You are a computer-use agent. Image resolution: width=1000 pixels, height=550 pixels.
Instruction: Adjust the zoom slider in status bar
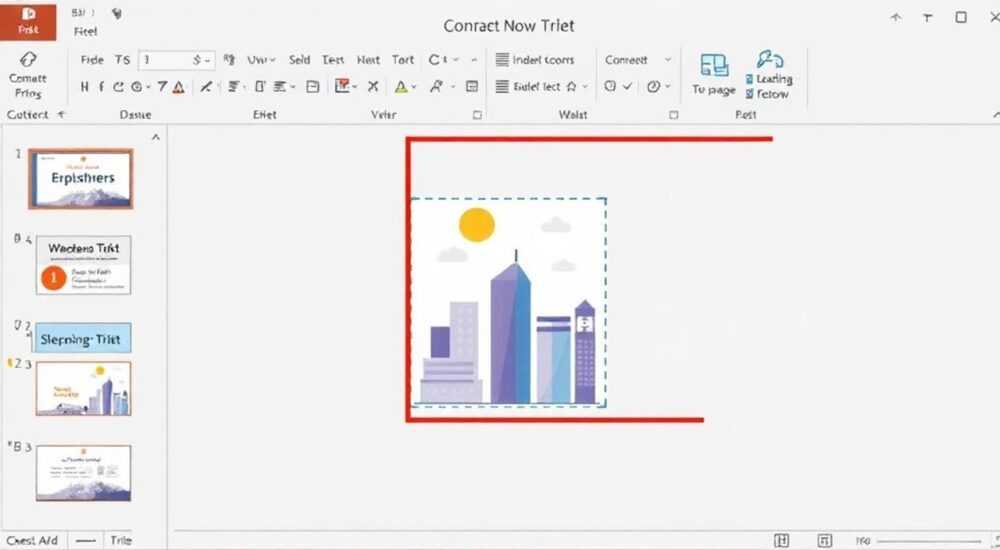pyautogui.click(x=931, y=541)
